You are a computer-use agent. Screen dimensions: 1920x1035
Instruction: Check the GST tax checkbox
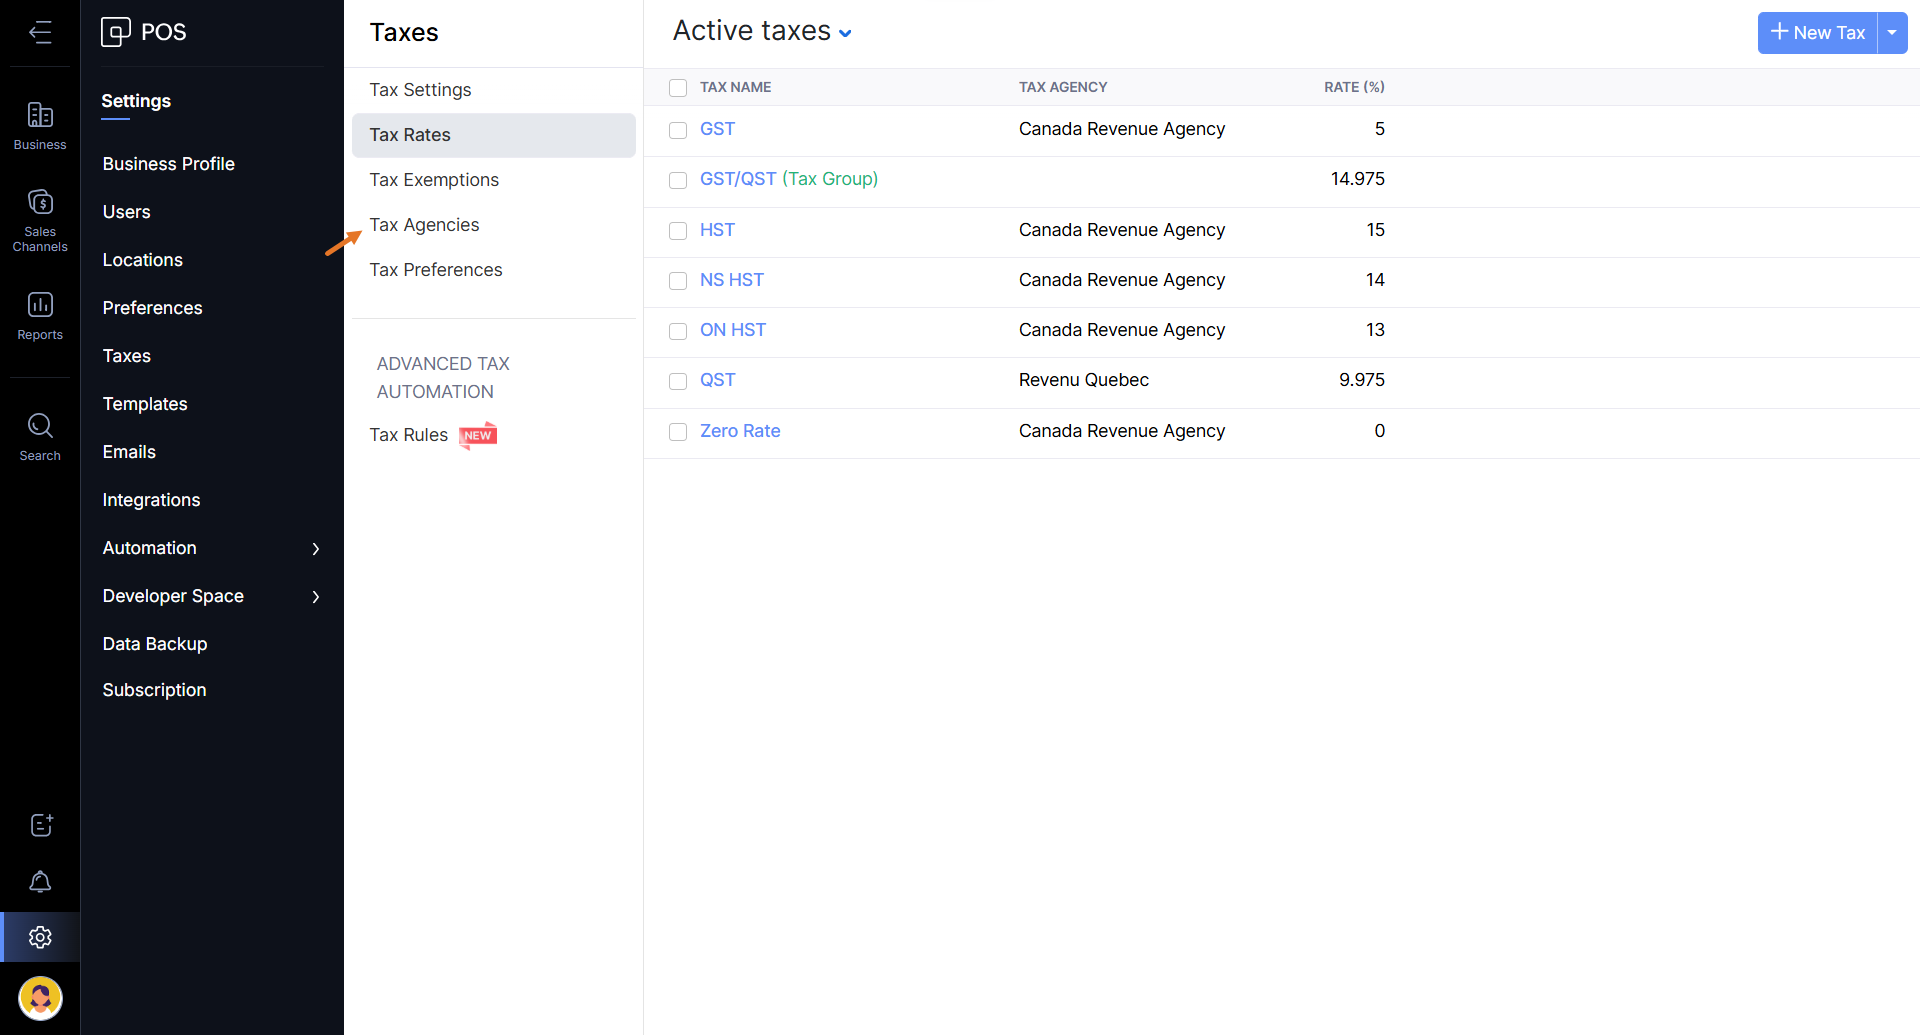(x=678, y=130)
